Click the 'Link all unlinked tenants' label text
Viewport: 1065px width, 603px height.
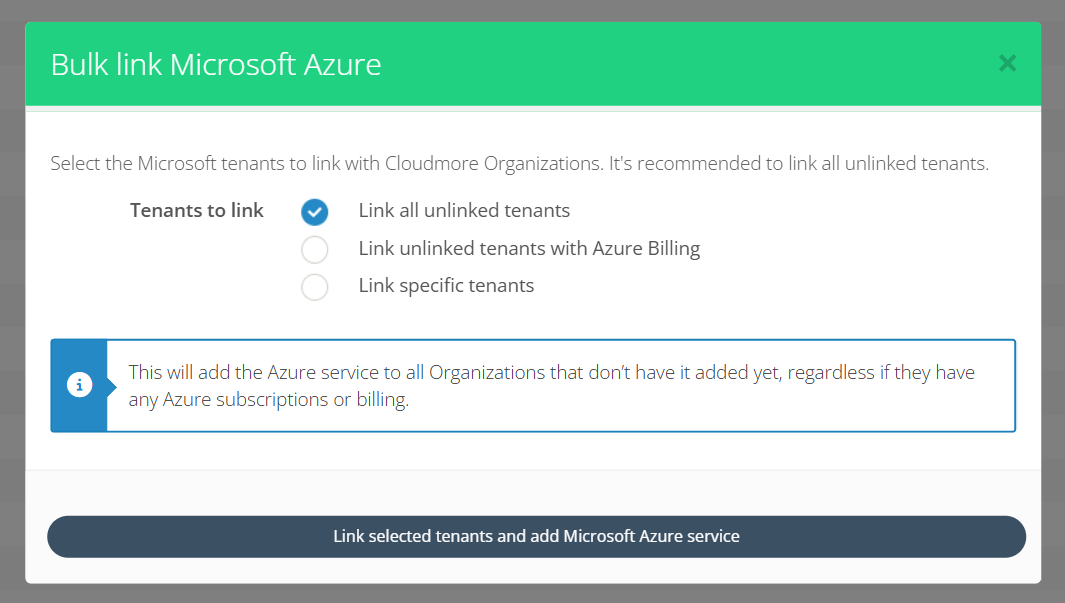(x=464, y=211)
